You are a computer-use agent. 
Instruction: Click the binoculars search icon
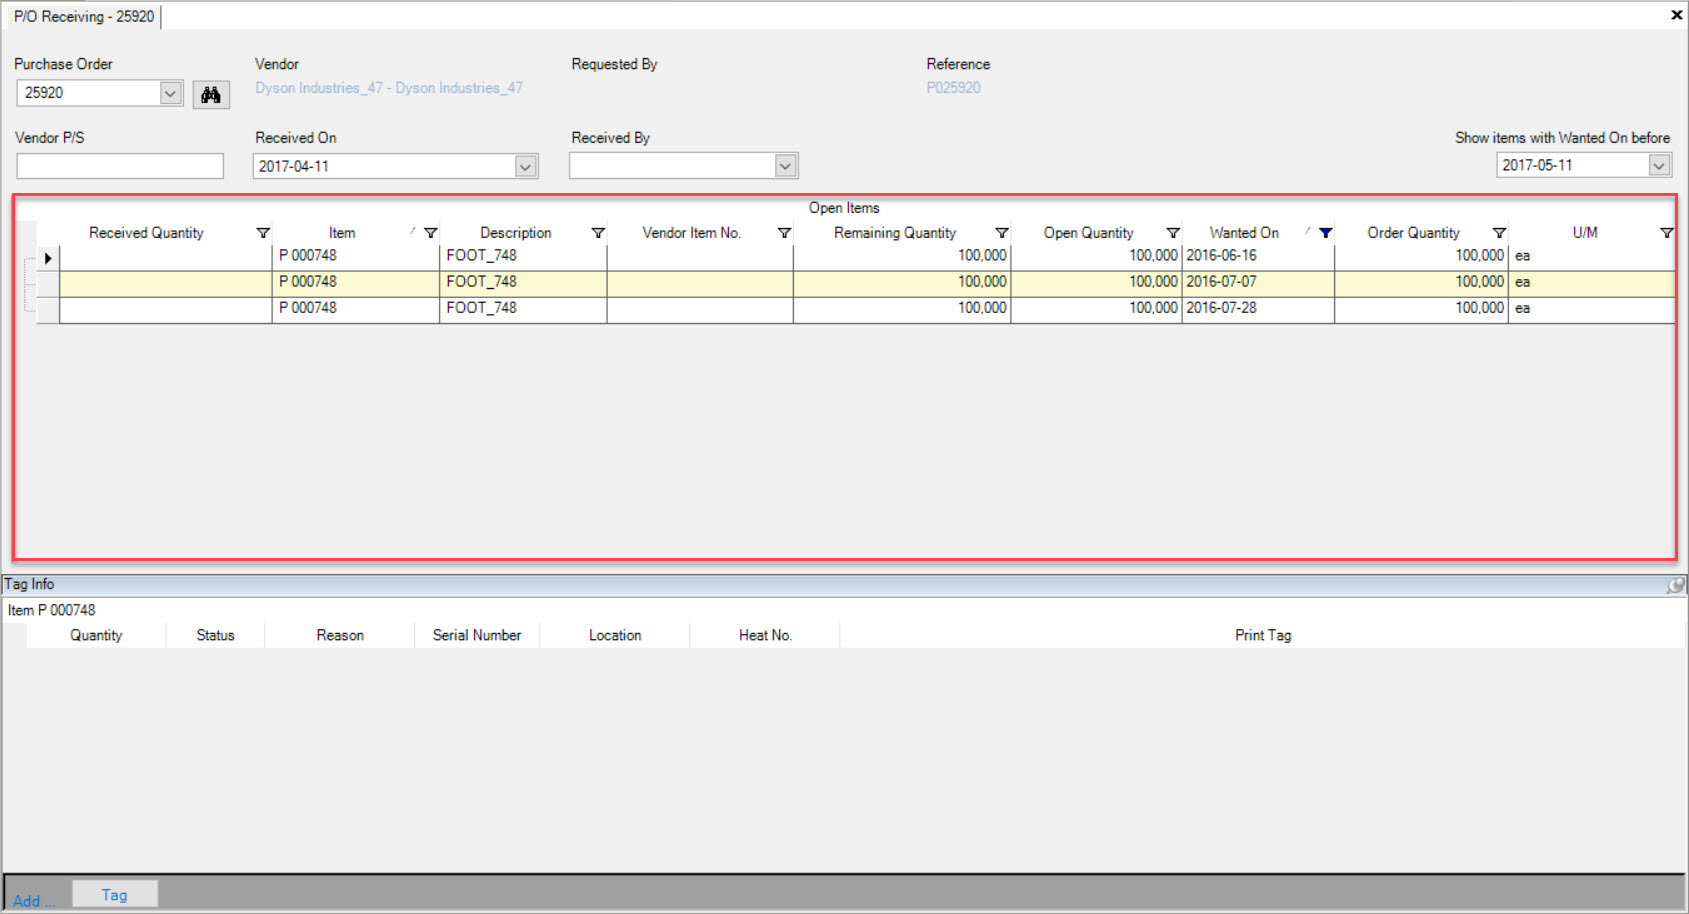[x=211, y=94]
